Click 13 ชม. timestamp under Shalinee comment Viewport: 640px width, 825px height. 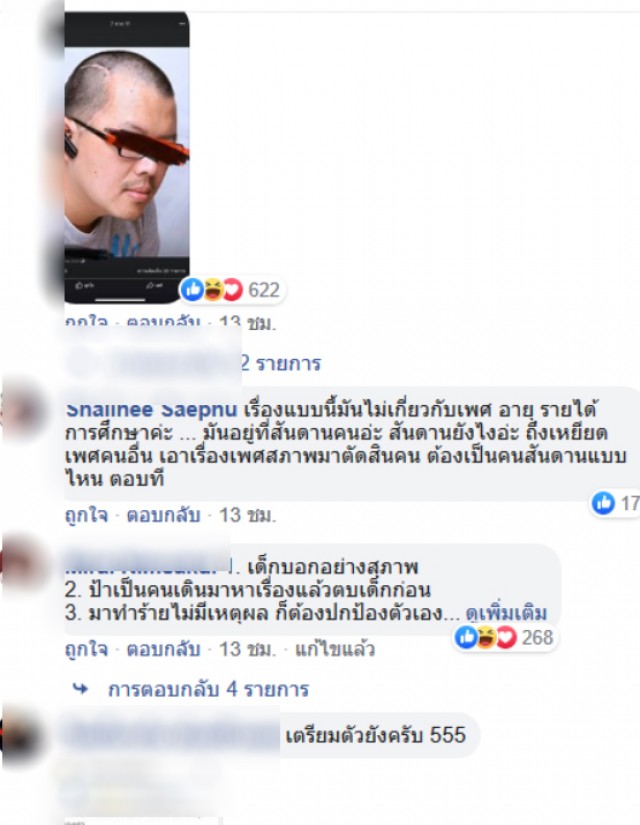click(247, 515)
